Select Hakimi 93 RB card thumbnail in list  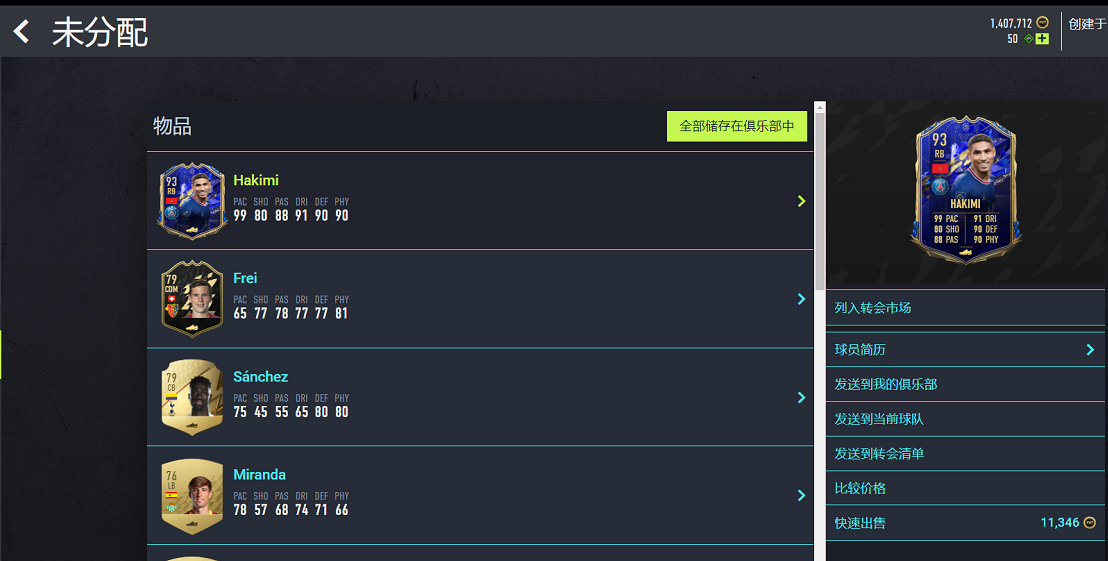click(192, 201)
